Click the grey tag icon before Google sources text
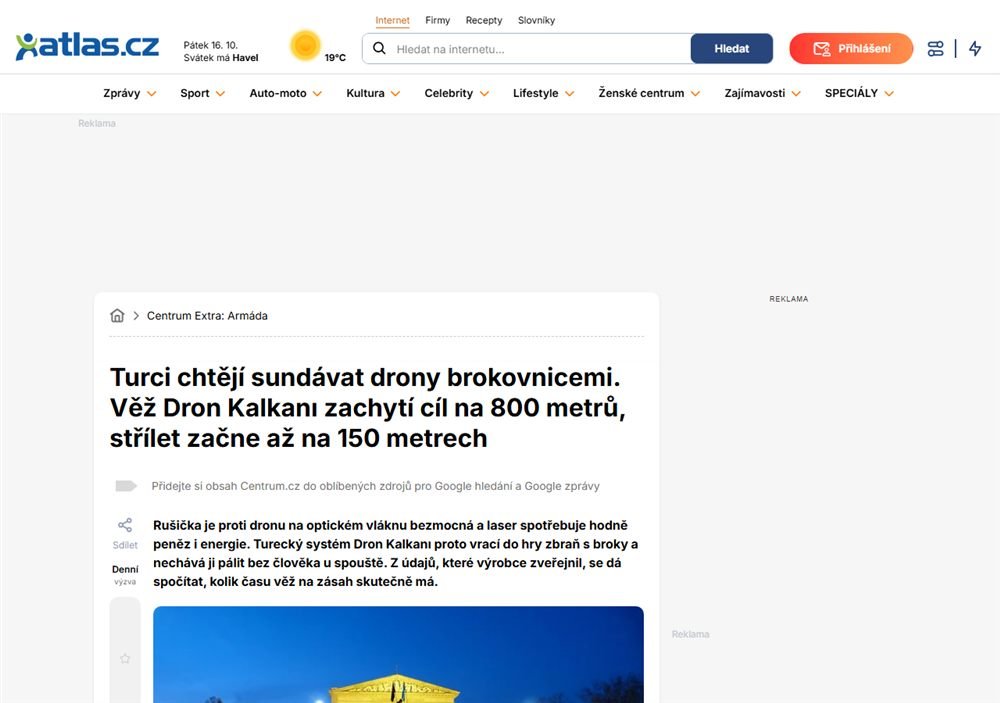 tap(126, 486)
